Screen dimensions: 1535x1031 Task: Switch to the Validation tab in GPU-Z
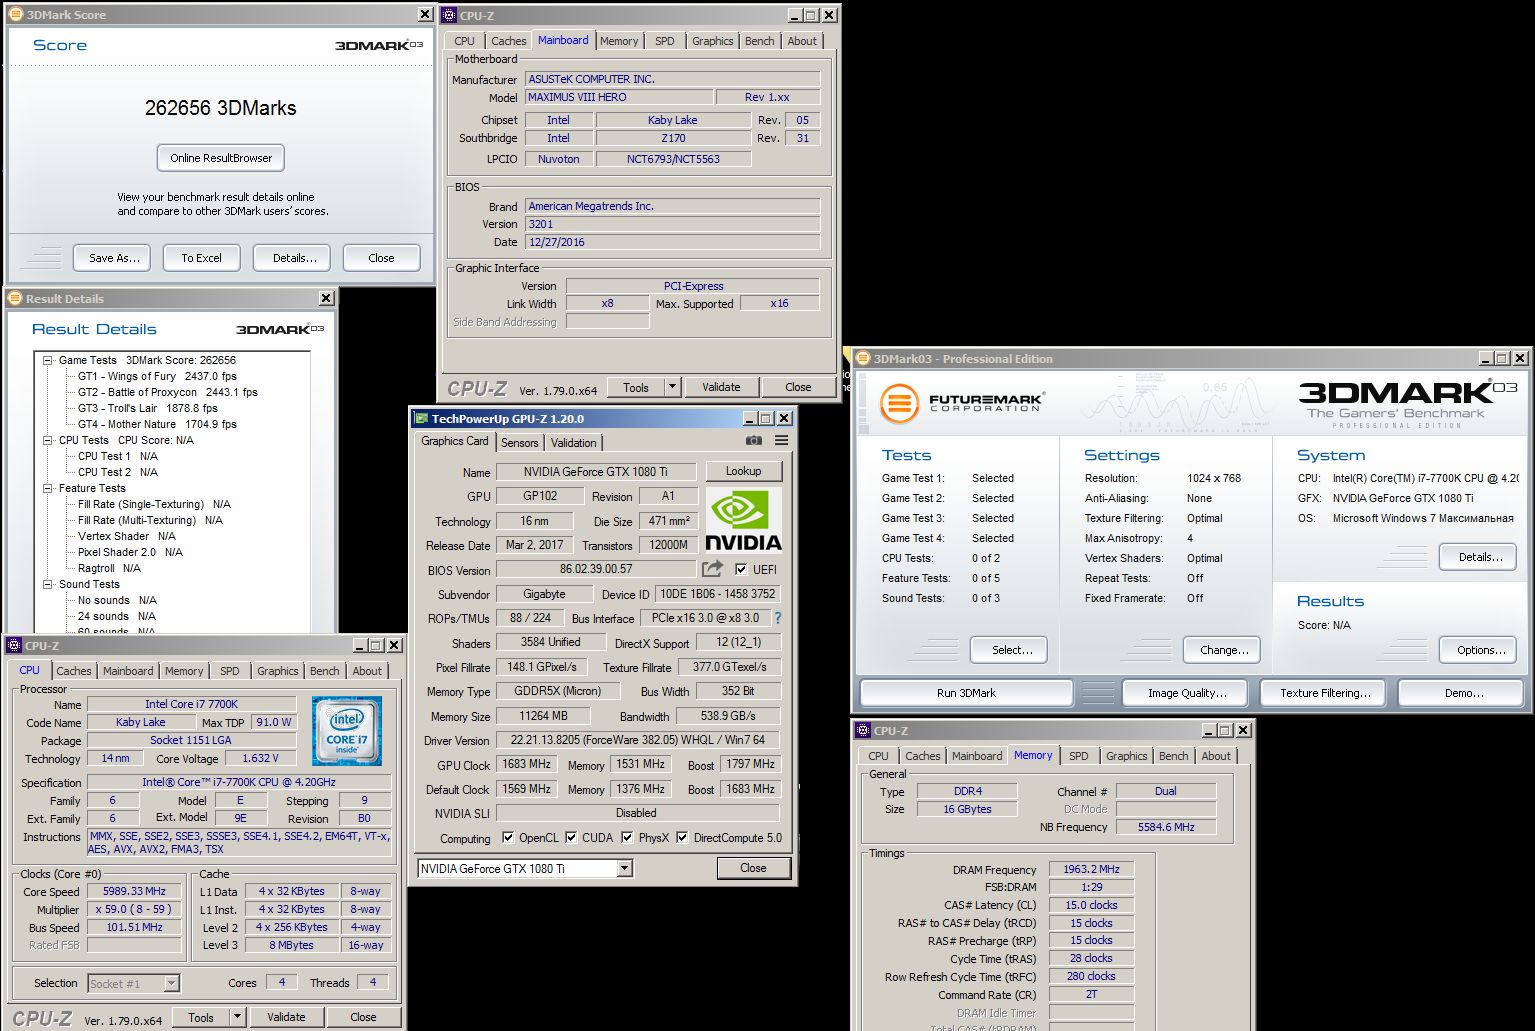pos(573,443)
